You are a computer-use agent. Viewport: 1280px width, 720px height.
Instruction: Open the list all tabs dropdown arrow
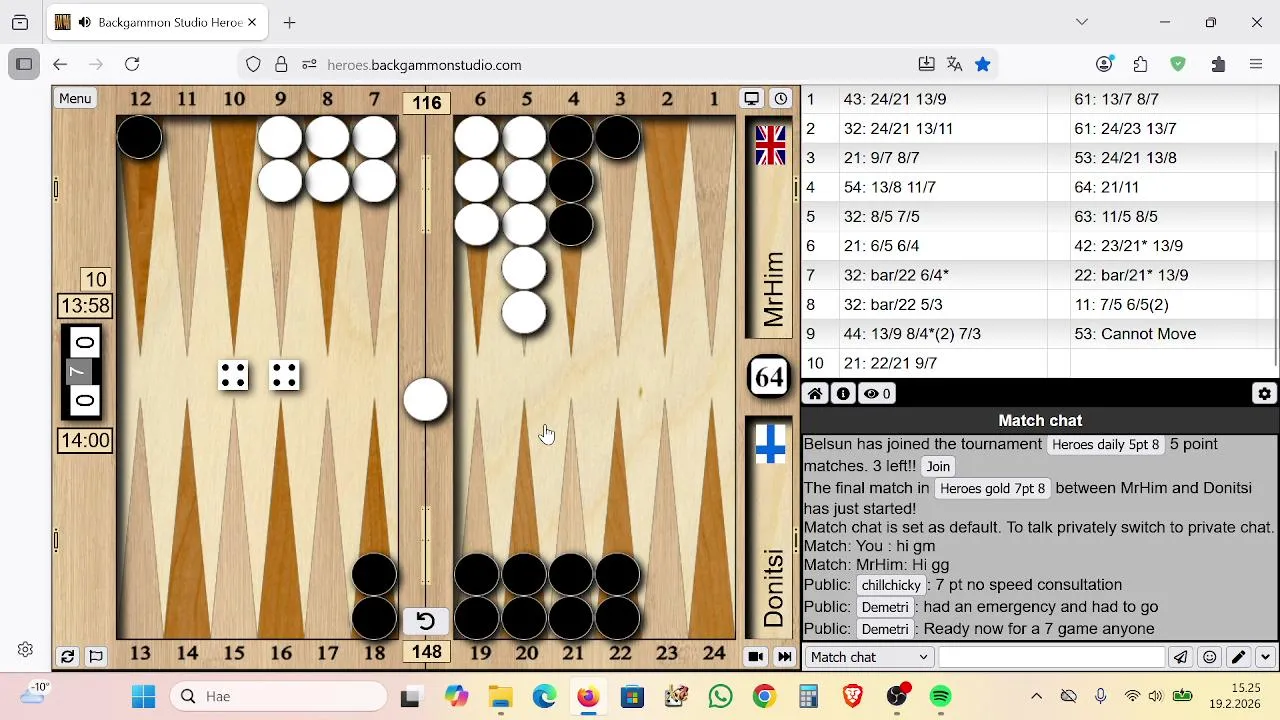click(x=1081, y=22)
